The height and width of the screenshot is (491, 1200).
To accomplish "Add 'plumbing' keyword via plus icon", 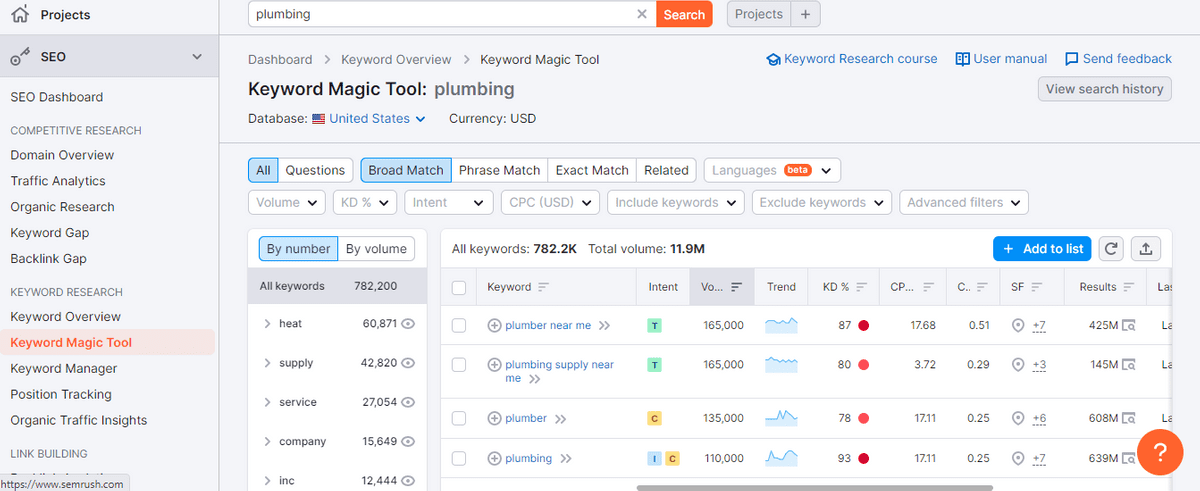I will coord(494,458).
